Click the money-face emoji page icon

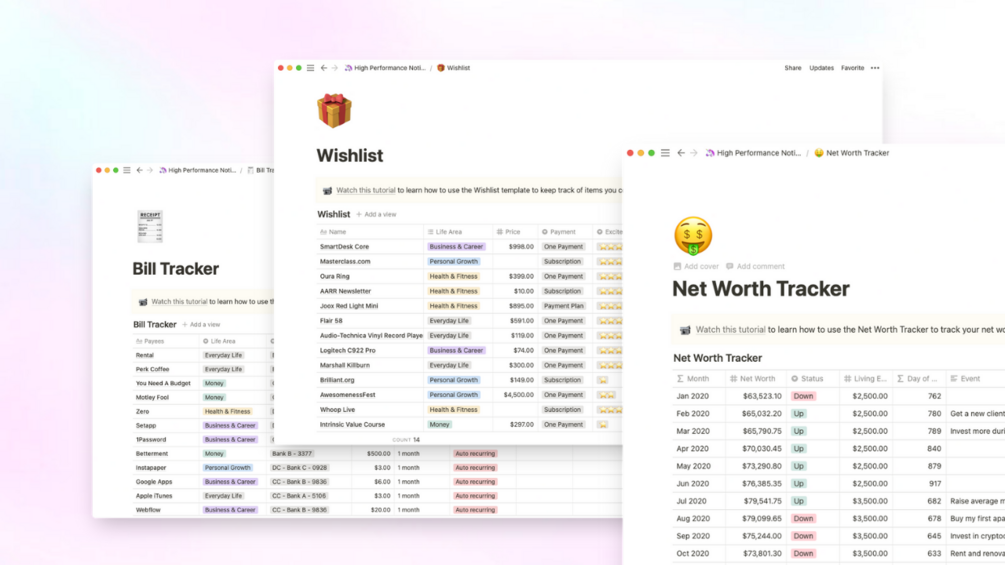693,236
